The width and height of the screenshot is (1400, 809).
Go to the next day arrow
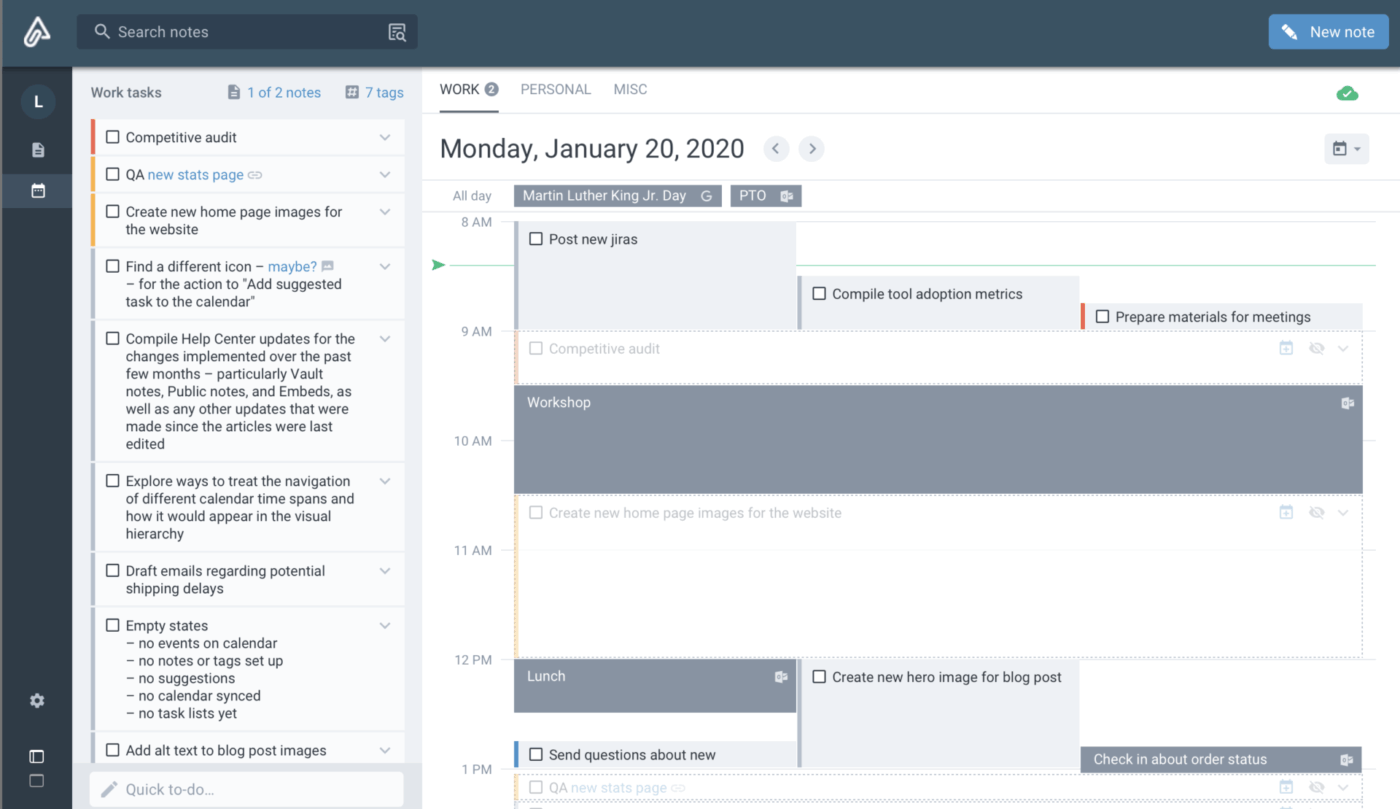click(x=812, y=149)
